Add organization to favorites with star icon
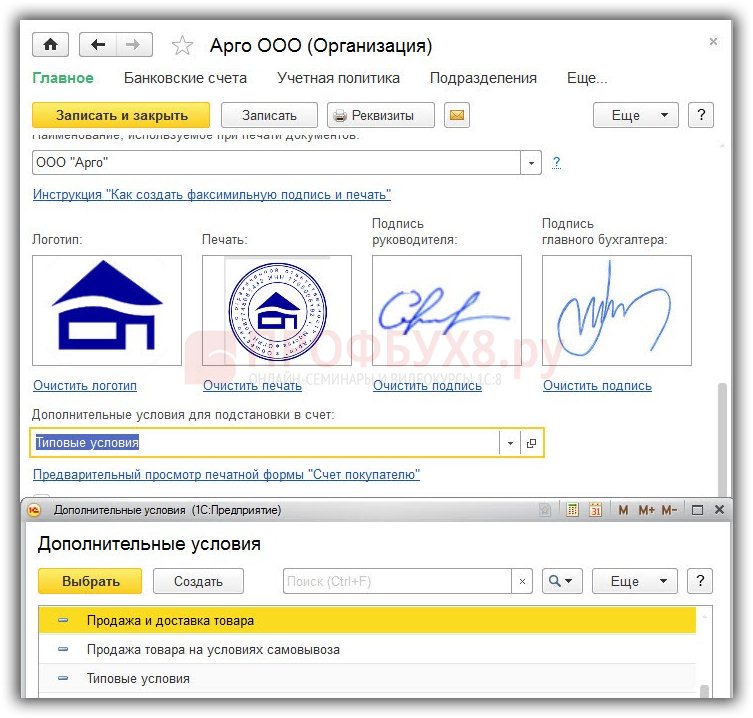This screenshot has width=753, height=718. (182, 46)
